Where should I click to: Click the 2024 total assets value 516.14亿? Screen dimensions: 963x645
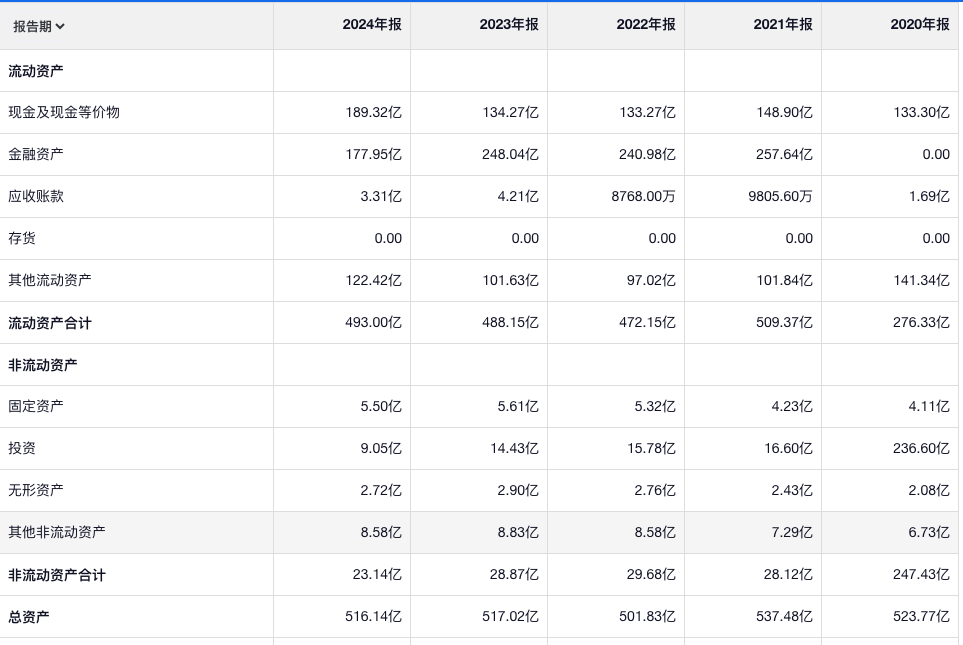pyautogui.click(x=373, y=617)
